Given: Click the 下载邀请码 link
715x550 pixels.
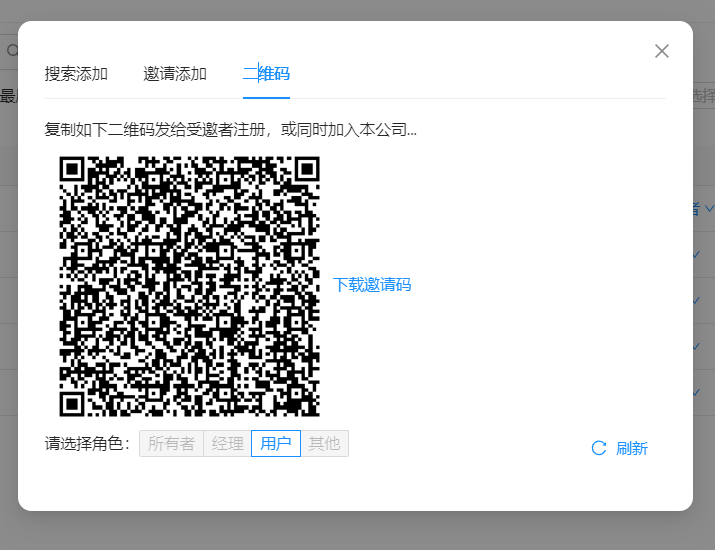Looking at the screenshot, I should pos(372,285).
